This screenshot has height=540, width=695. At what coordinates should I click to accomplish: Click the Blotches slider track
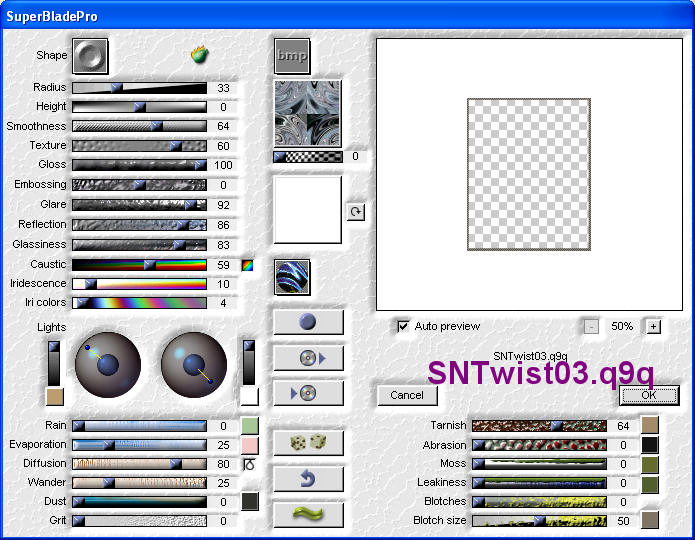point(539,502)
